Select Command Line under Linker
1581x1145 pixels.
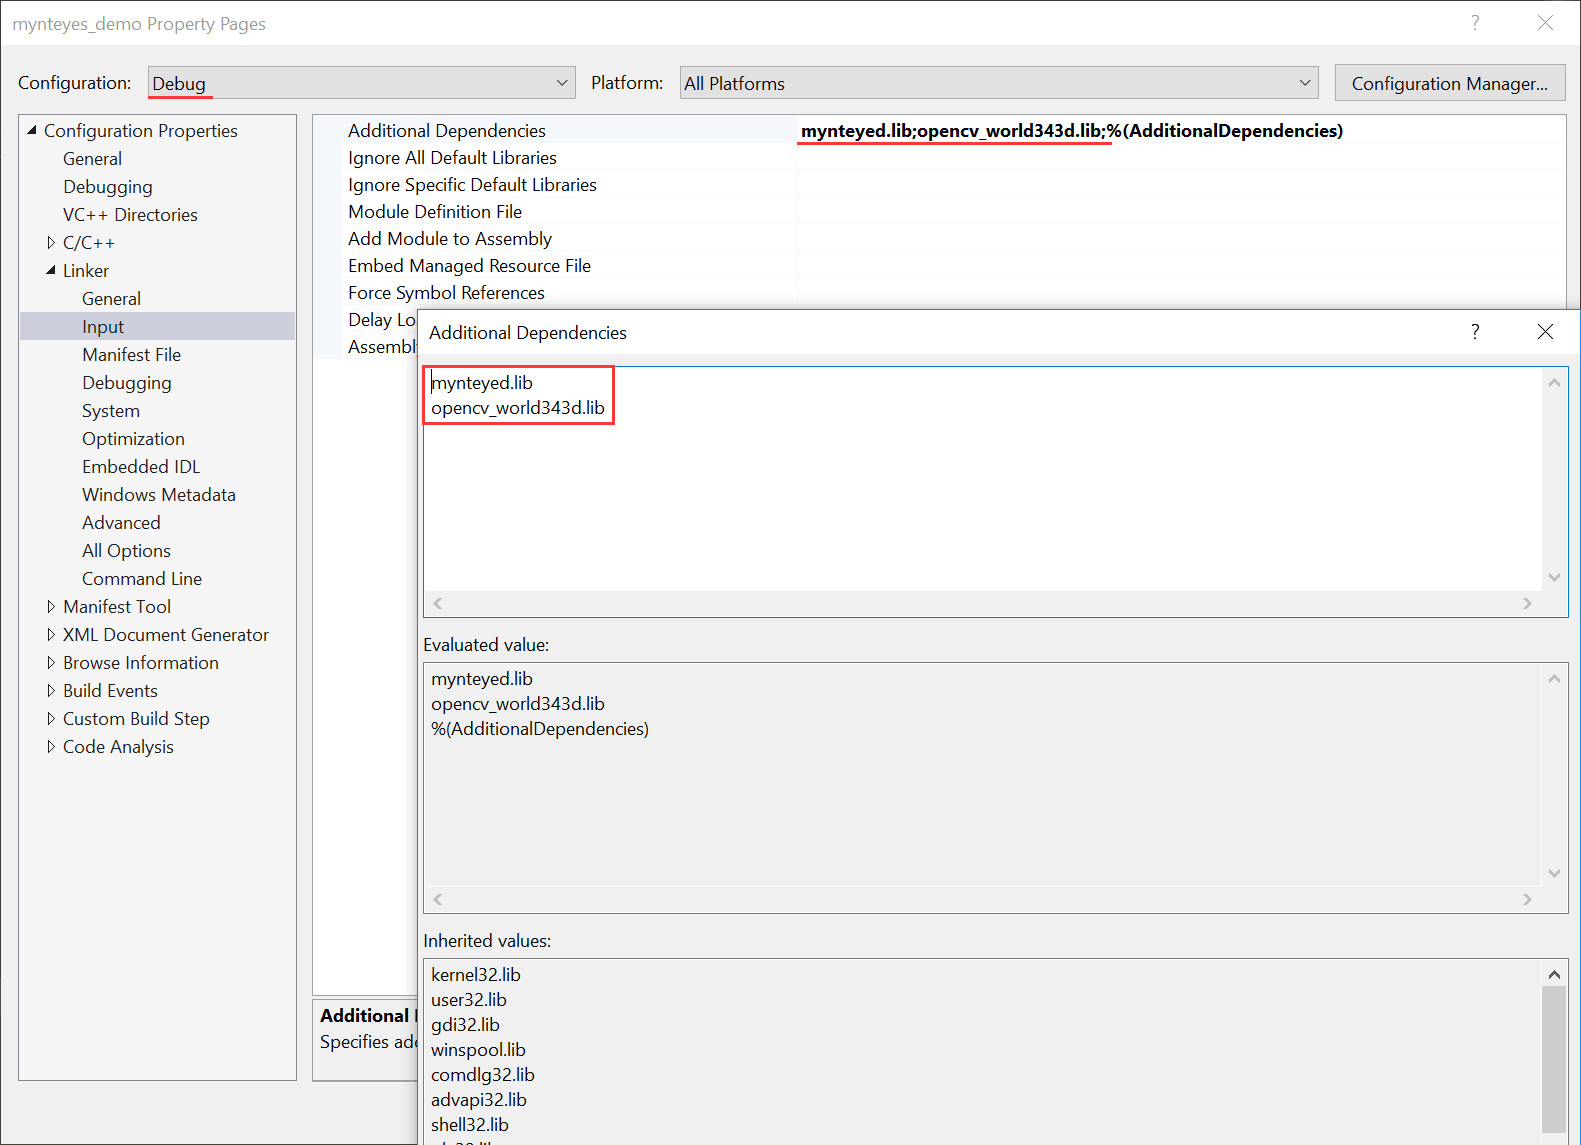point(142,579)
